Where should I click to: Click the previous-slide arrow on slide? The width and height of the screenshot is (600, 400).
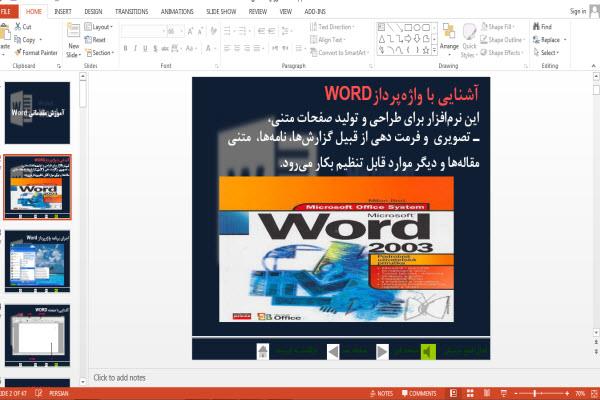333,351
